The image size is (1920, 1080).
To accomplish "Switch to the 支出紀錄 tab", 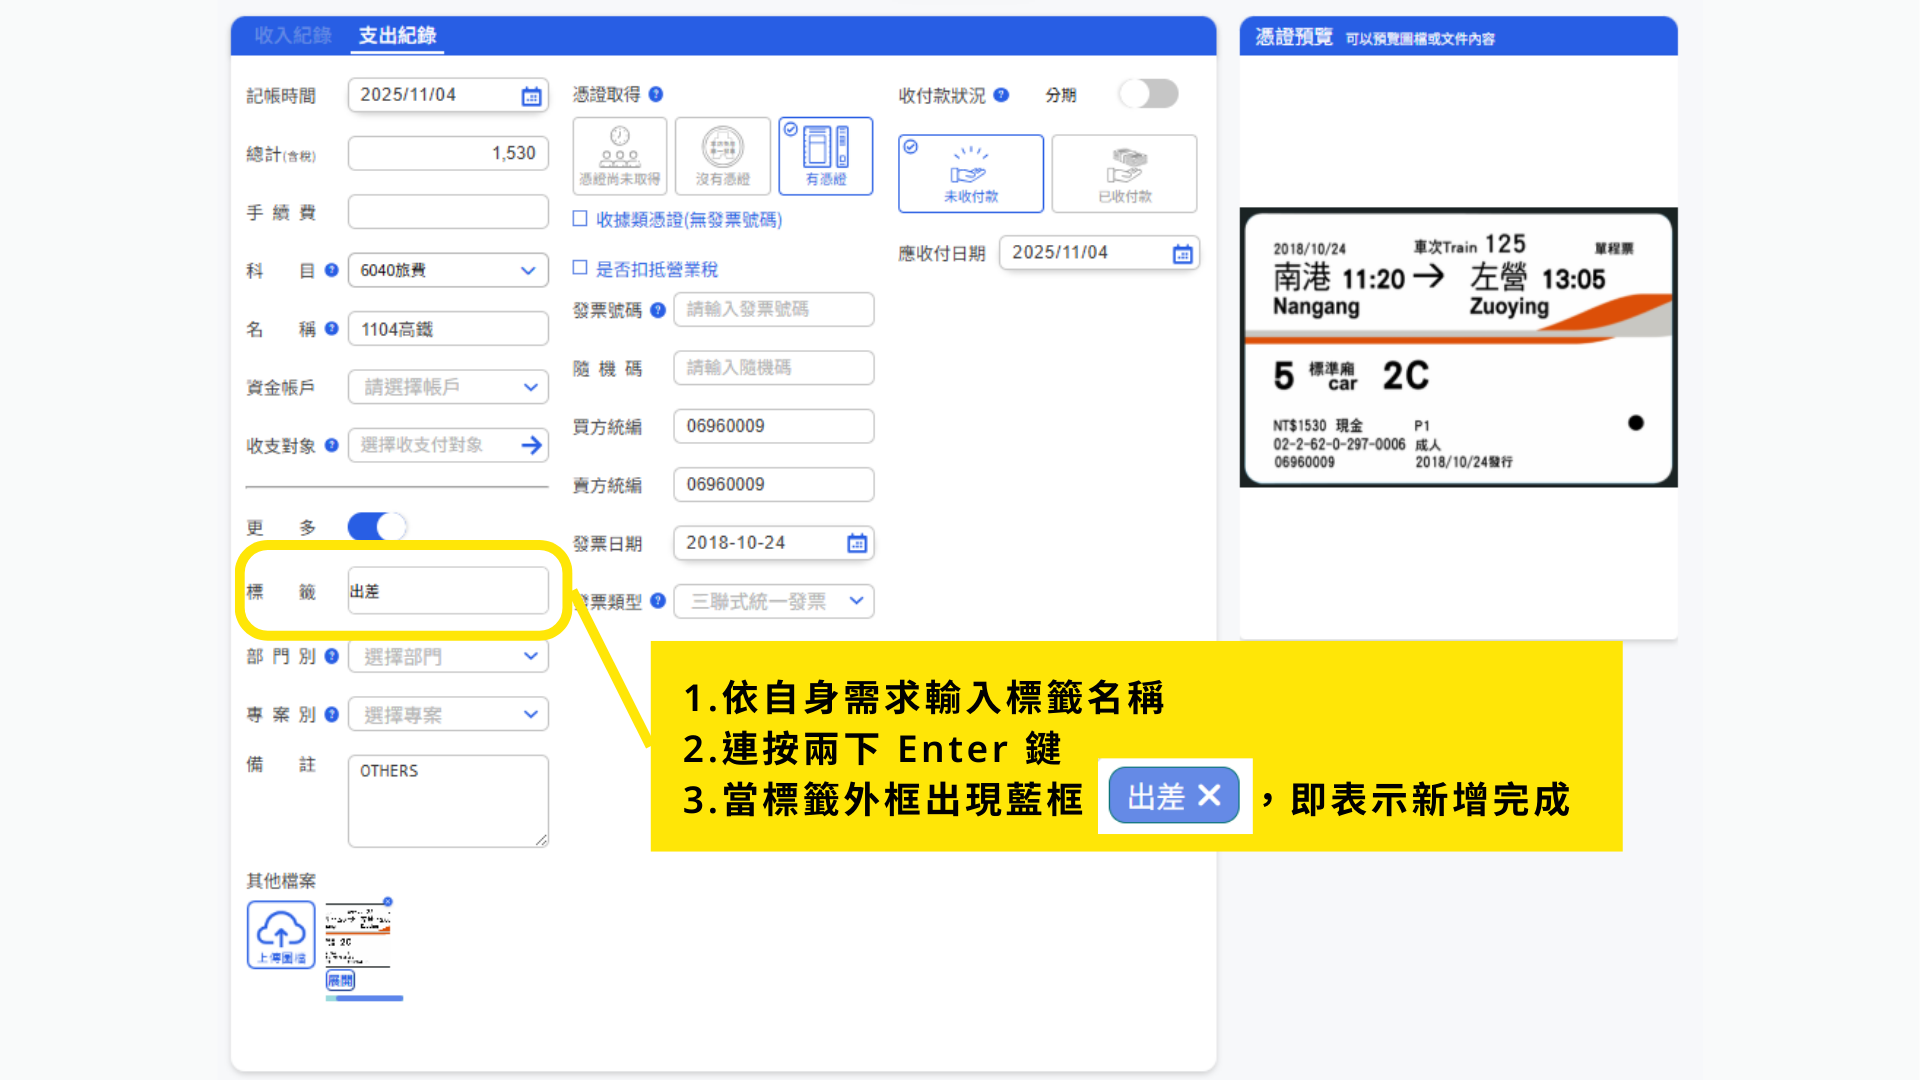I will 397,36.
